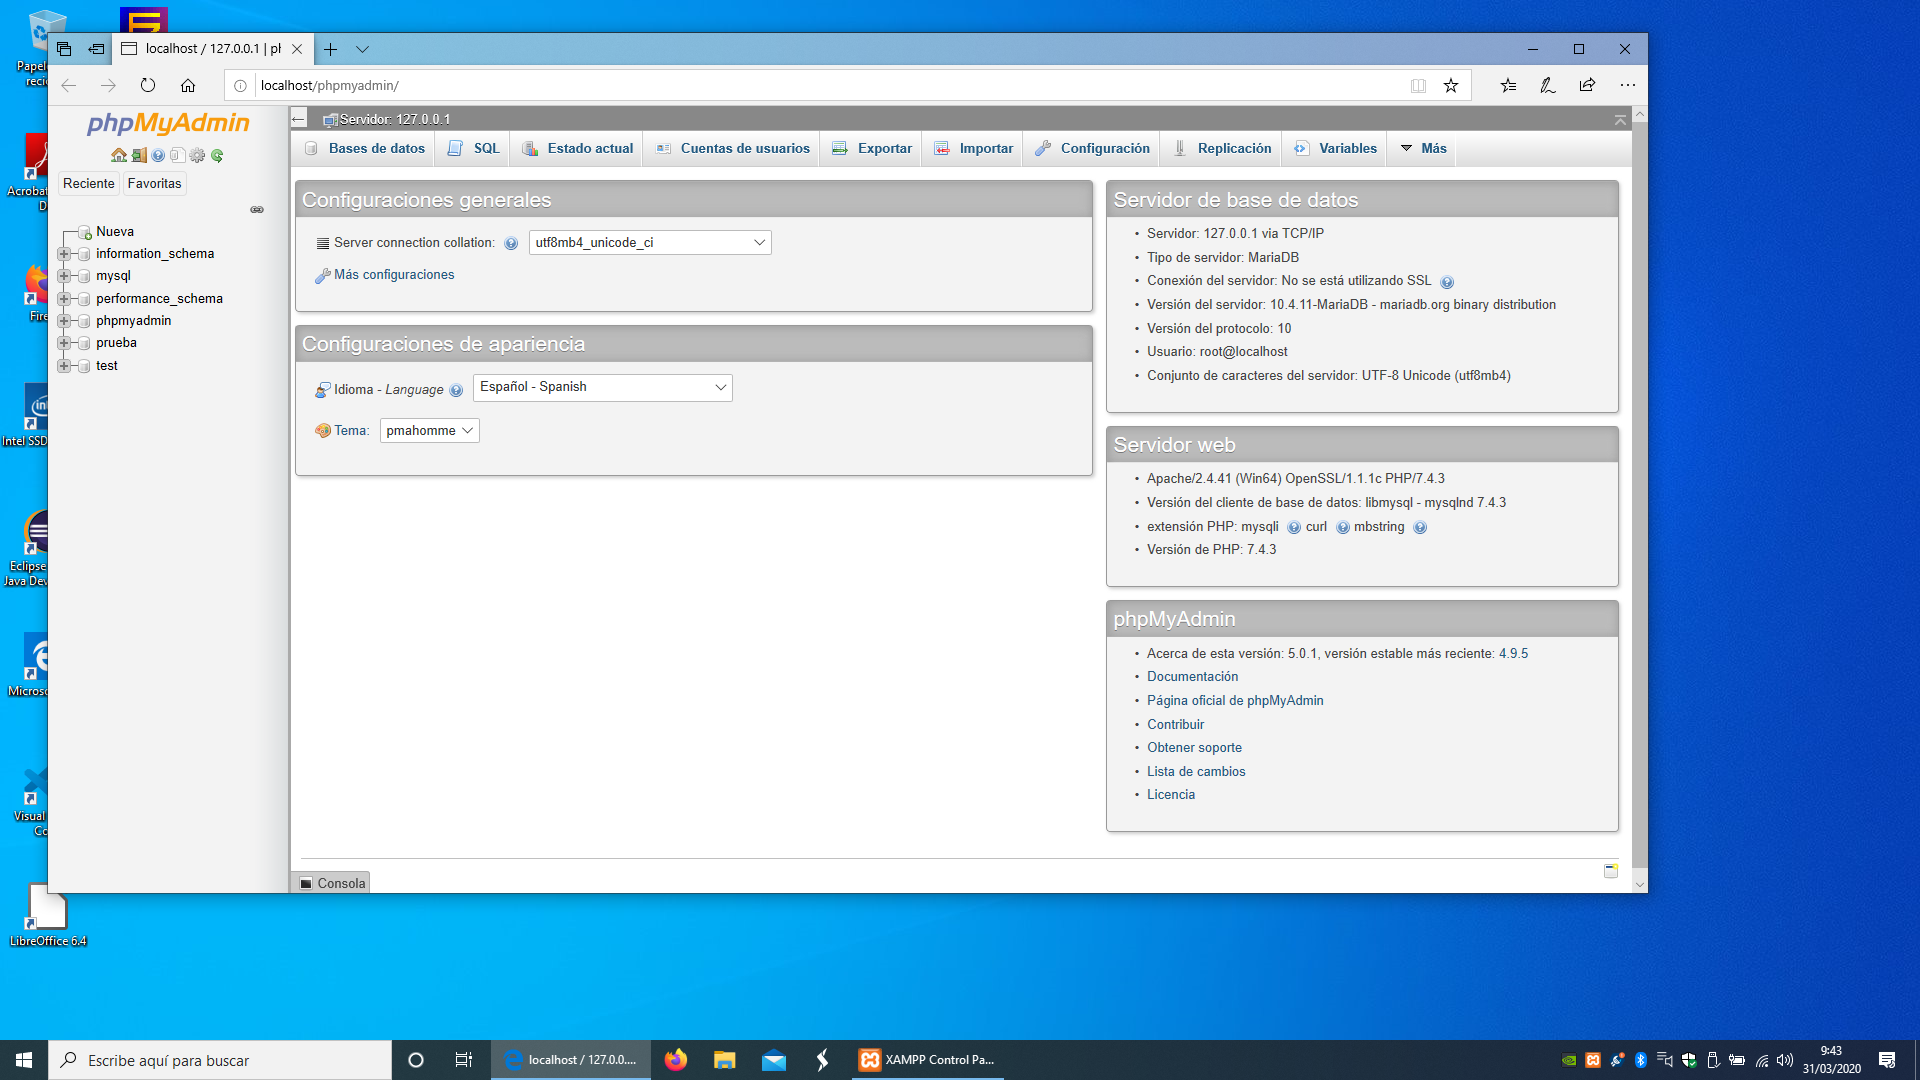Open the SQL tab

[x=474, y=149]
